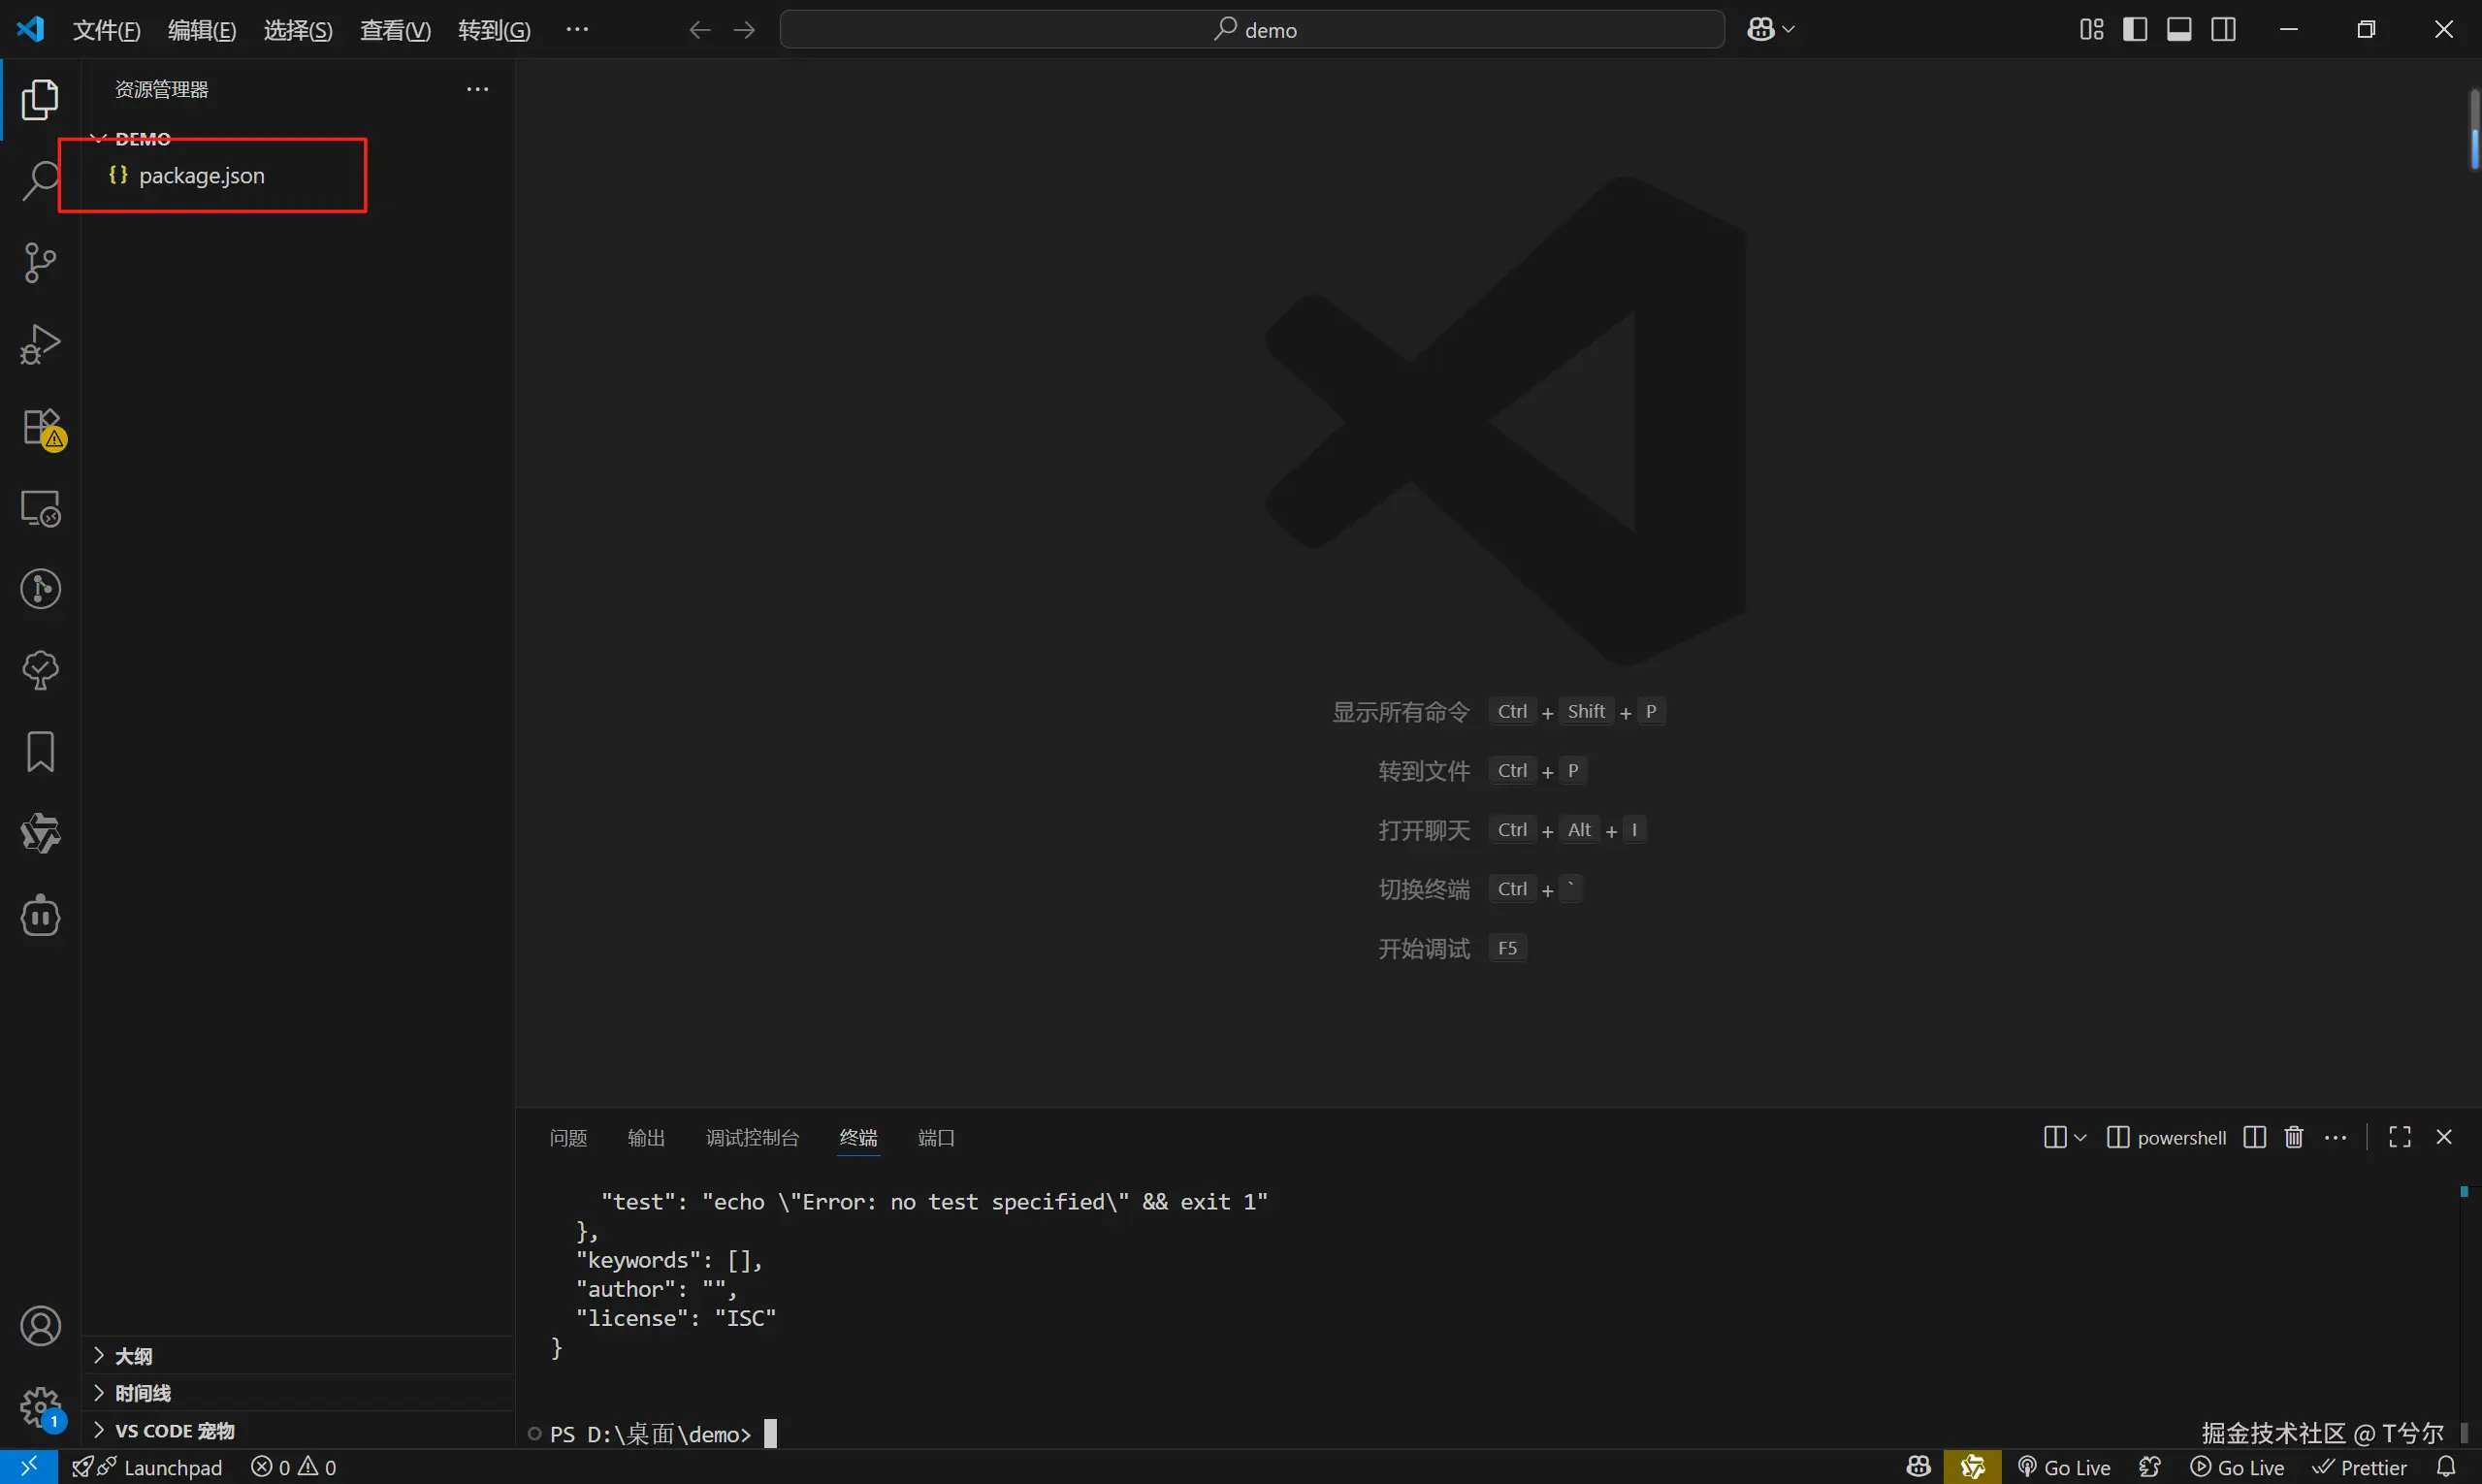Screen dimensions: 2482x1484
Task: Open the Source Control view
Action: tap(40, 263)
